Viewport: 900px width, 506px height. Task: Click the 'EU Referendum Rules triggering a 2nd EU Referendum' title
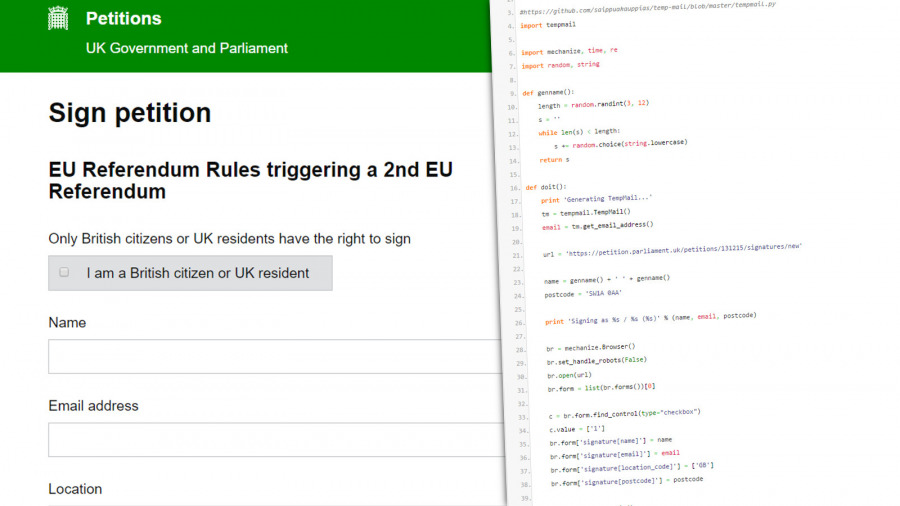tap(250, 180)
